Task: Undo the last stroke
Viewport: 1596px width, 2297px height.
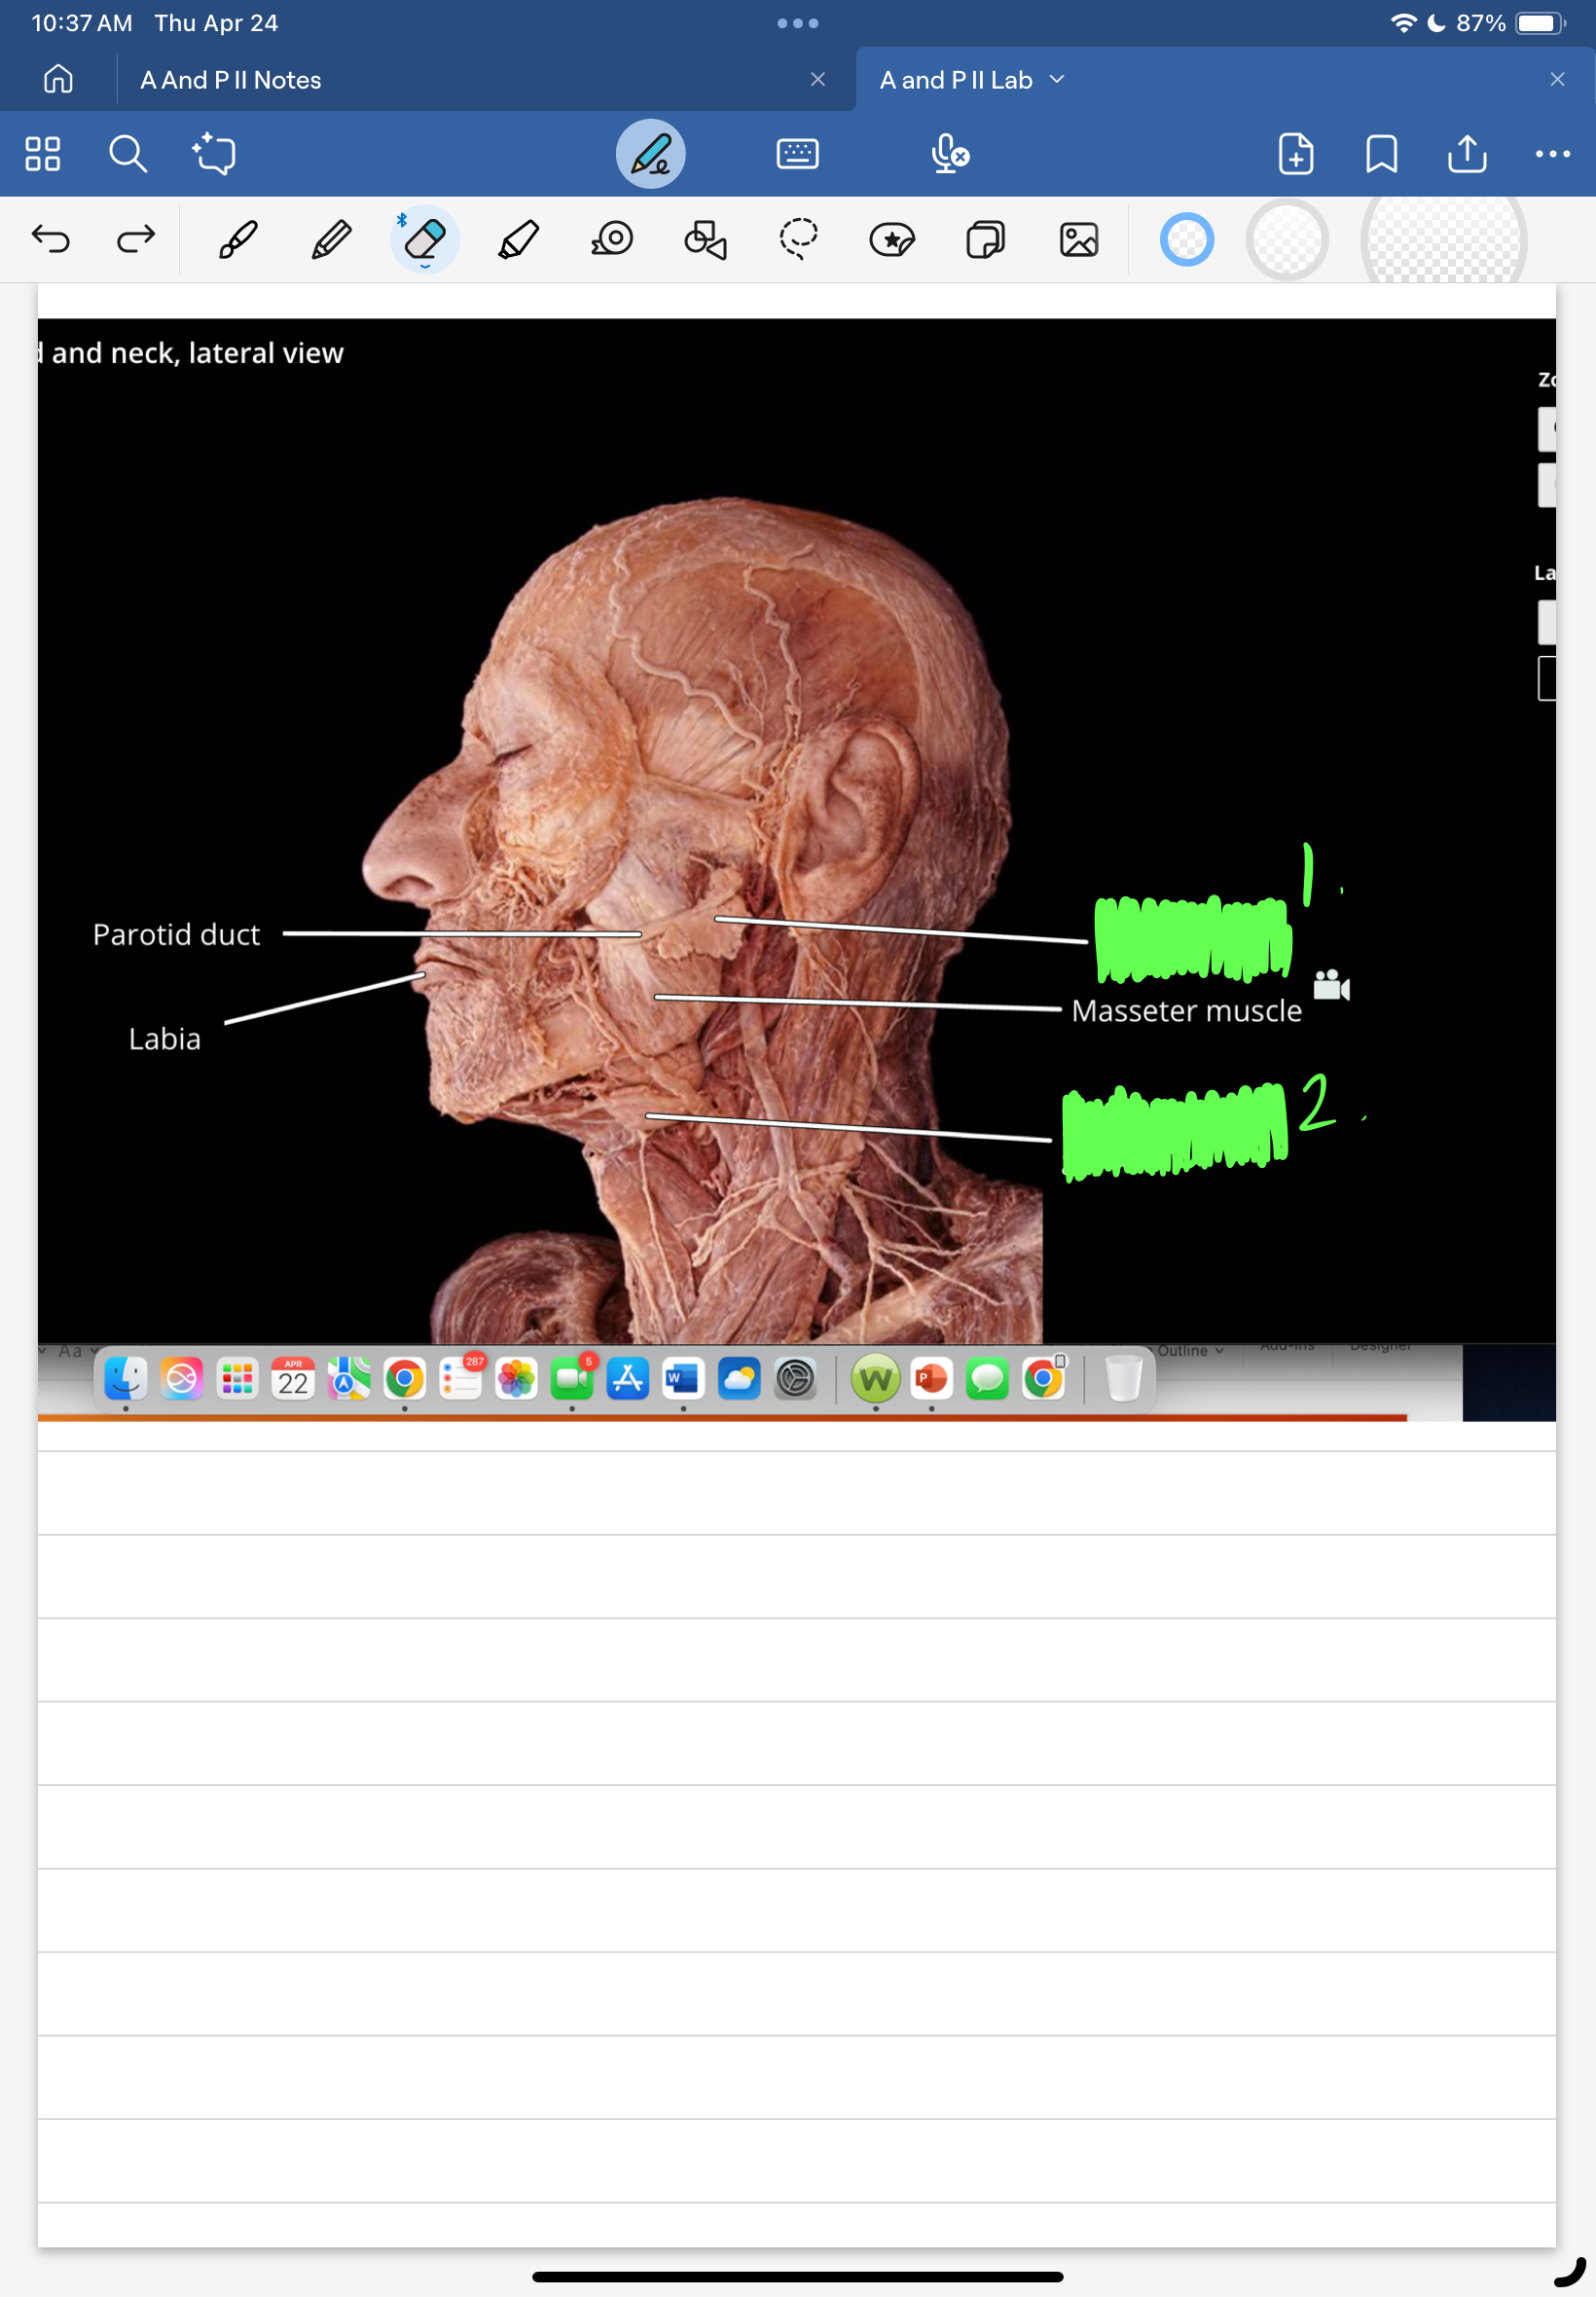Action: point(51,240)
